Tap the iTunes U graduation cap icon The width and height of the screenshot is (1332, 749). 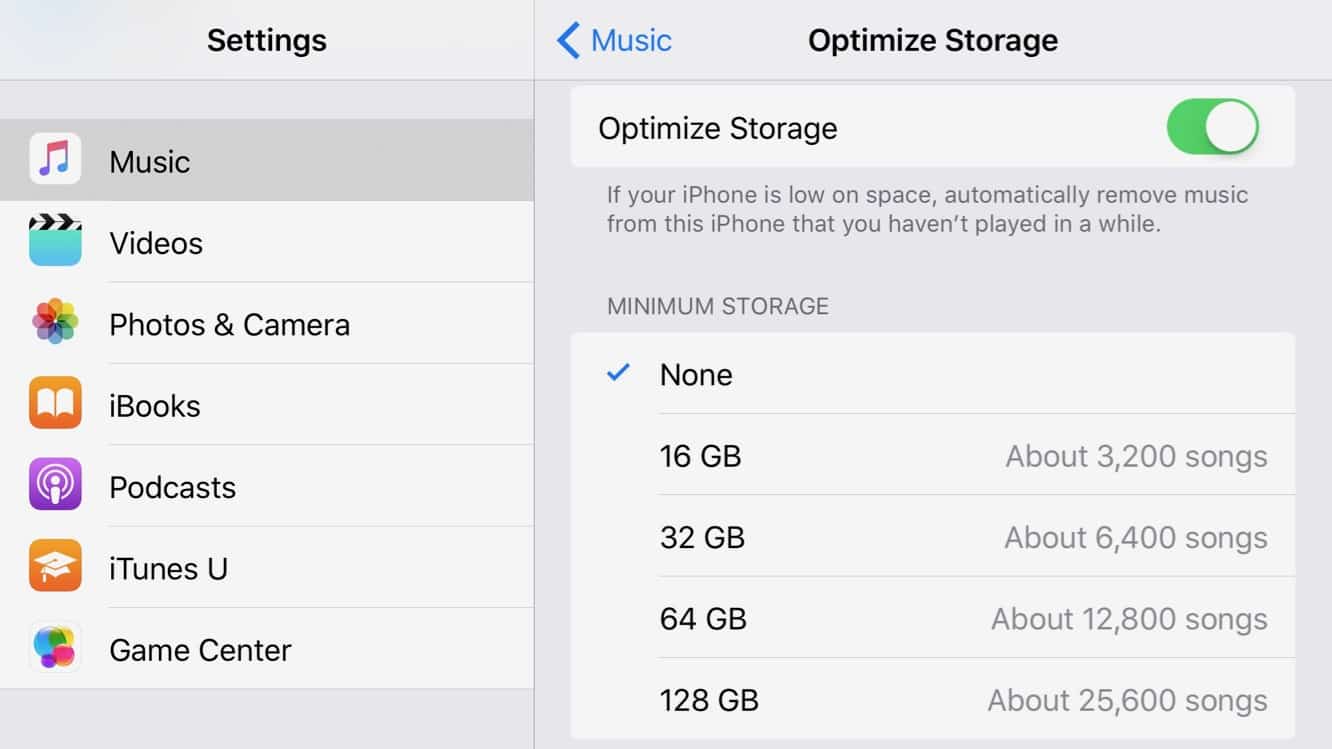[x=55, y=567]
